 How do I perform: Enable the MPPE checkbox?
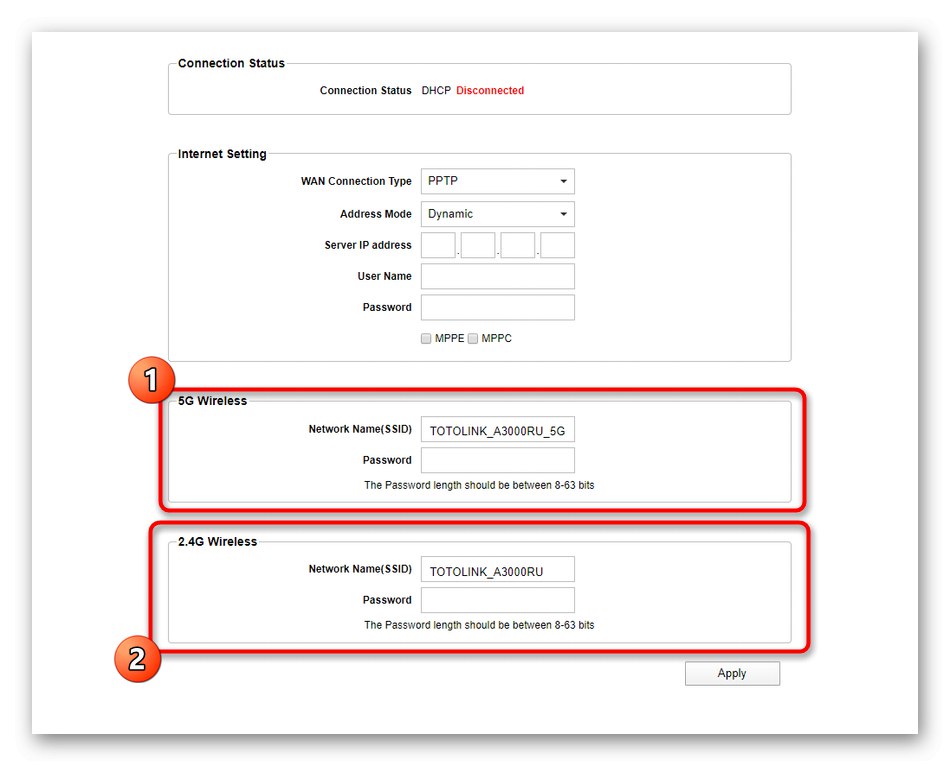[x=426, y=338]
